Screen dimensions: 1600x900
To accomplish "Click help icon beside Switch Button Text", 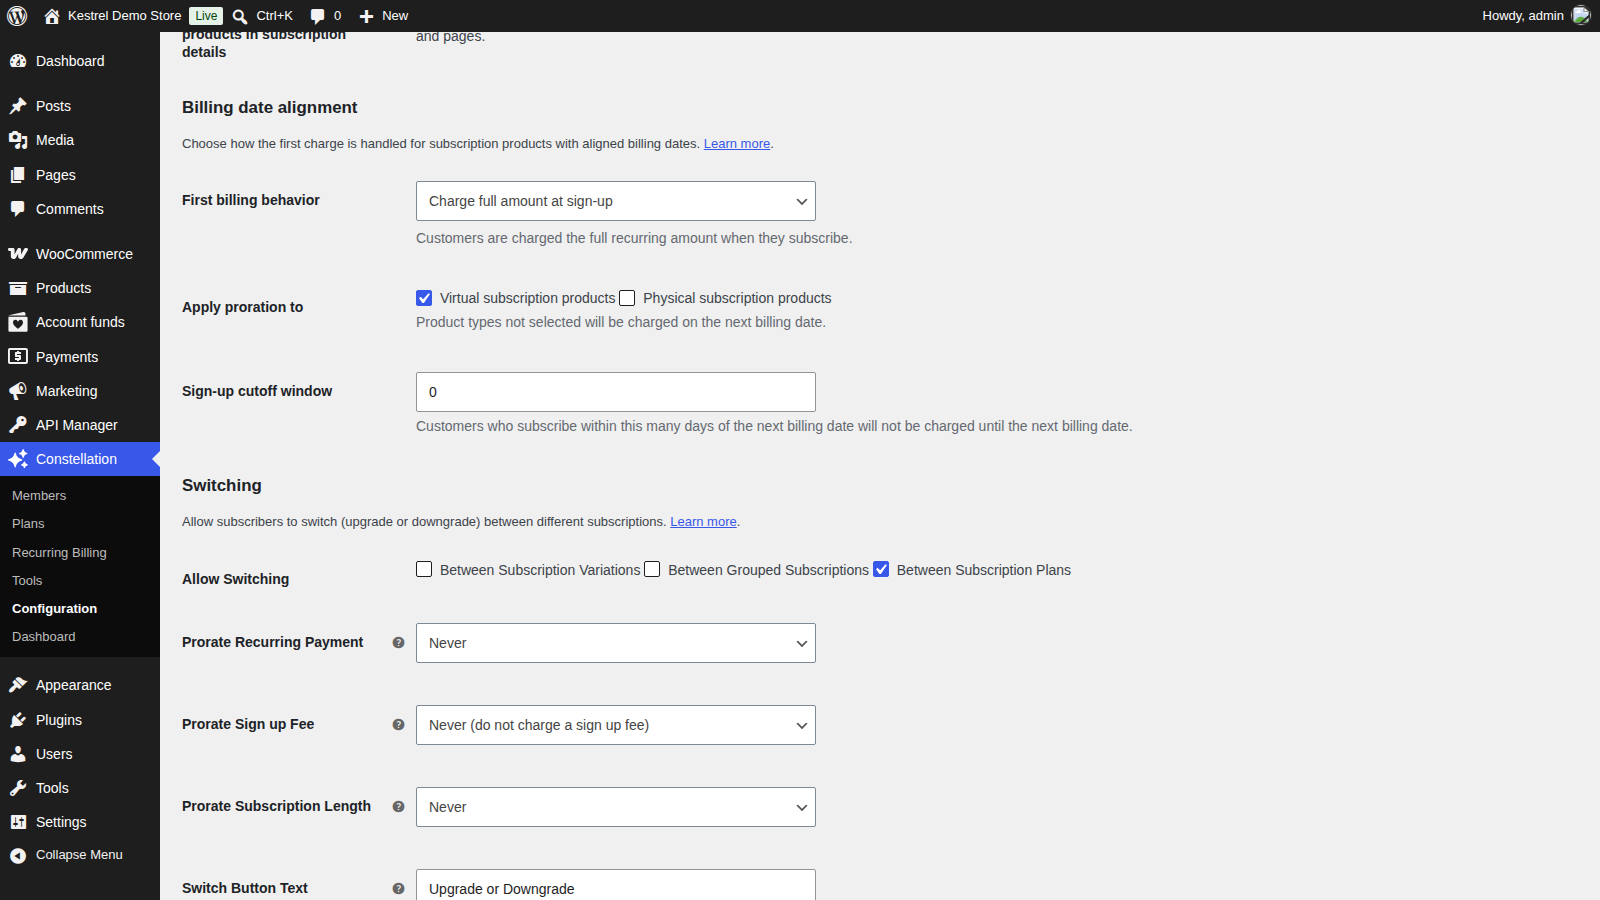I will (398, 889).
